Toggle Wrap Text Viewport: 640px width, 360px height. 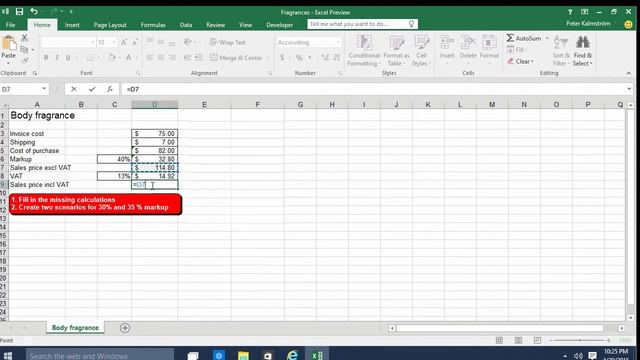tap(228, 42)
